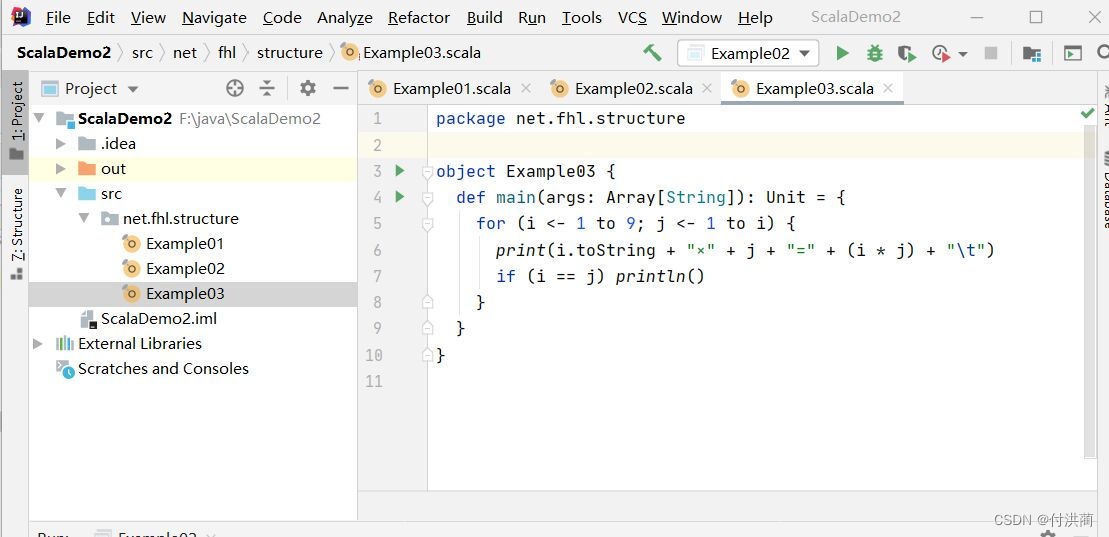Click ScalaDemo2 in the breadcrumb bar

[x=64, y=53]
